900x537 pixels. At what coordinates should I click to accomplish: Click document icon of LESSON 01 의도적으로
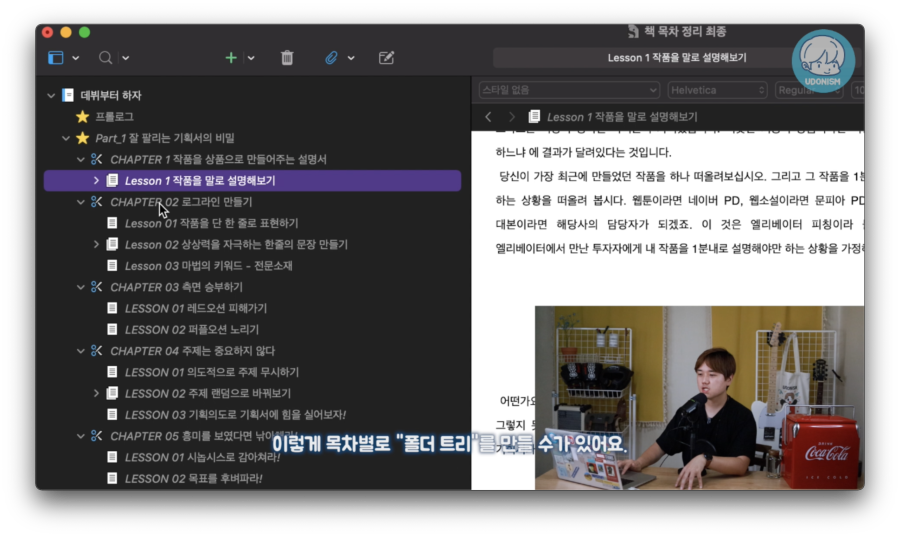[112, 372]
